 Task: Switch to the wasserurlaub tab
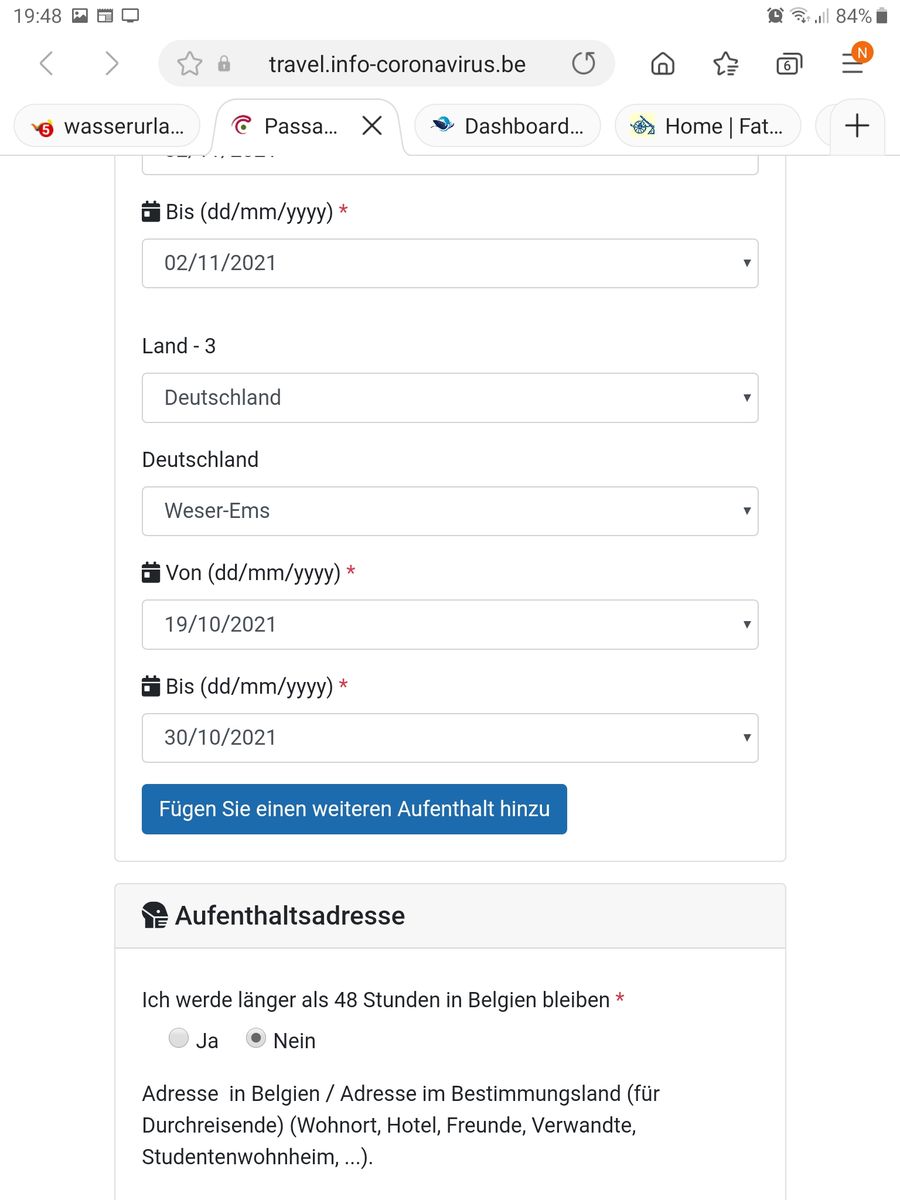[108, 126]
